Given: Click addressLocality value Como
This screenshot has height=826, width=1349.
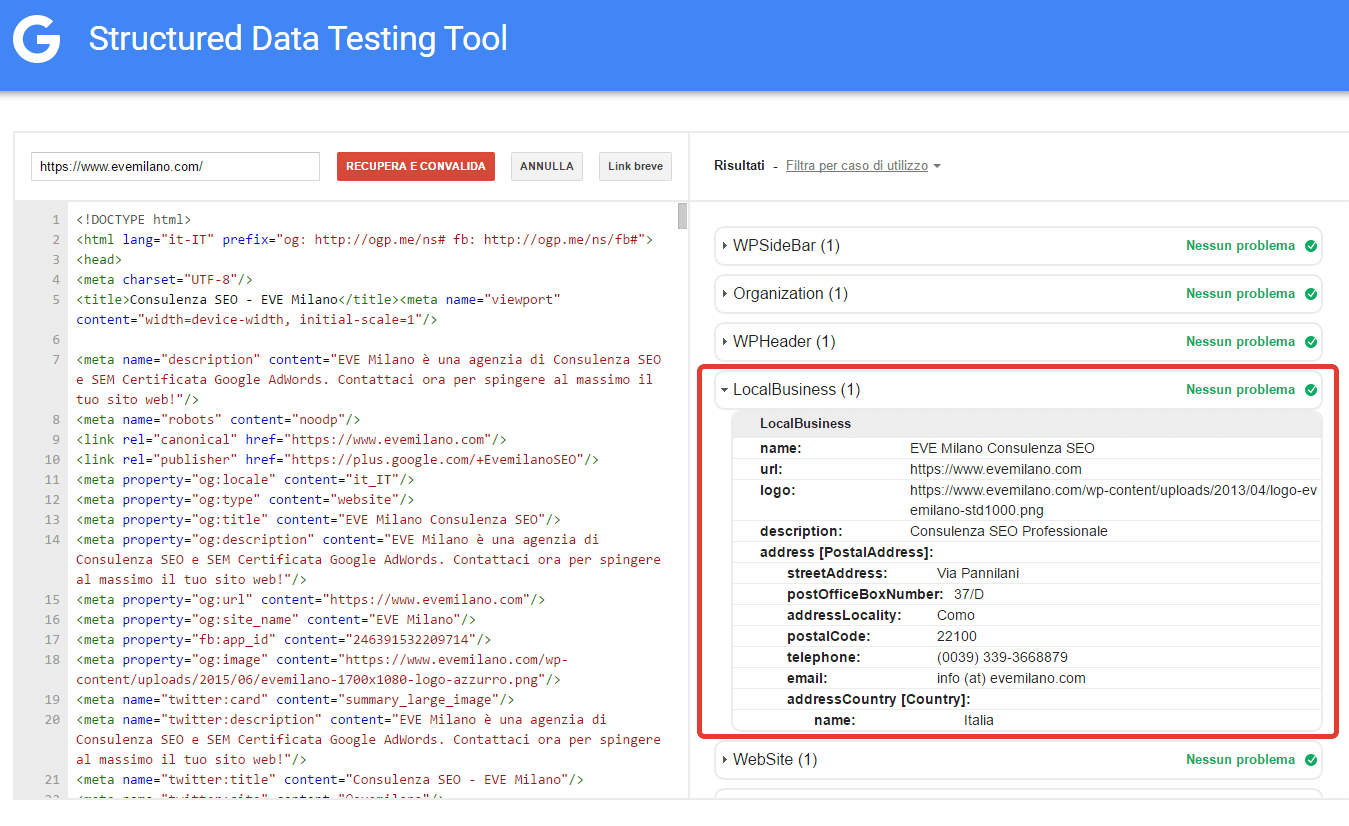Looking at the screenshot, I should click(x=955, y=616).
